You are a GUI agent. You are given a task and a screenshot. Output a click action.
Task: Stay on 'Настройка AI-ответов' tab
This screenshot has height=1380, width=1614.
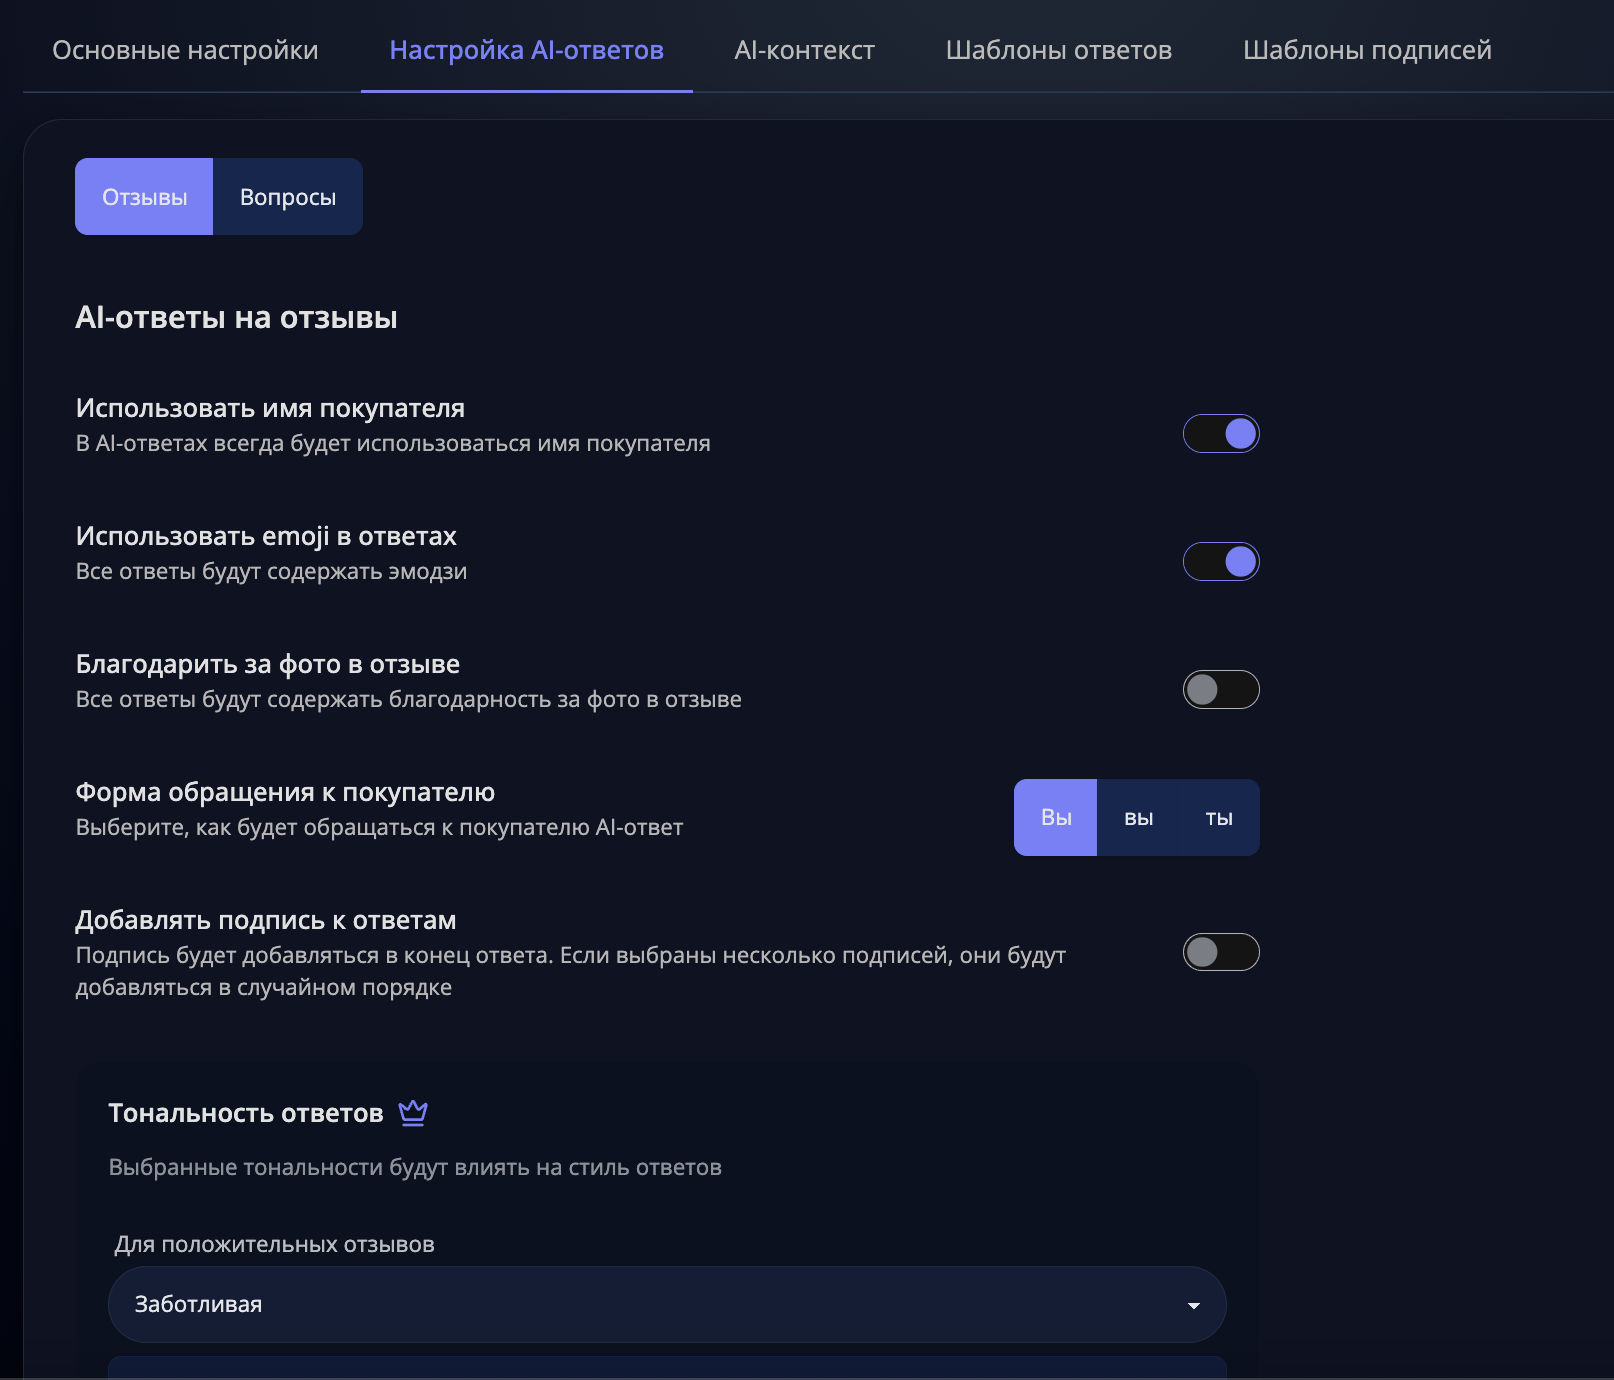[x=526, y=50]
